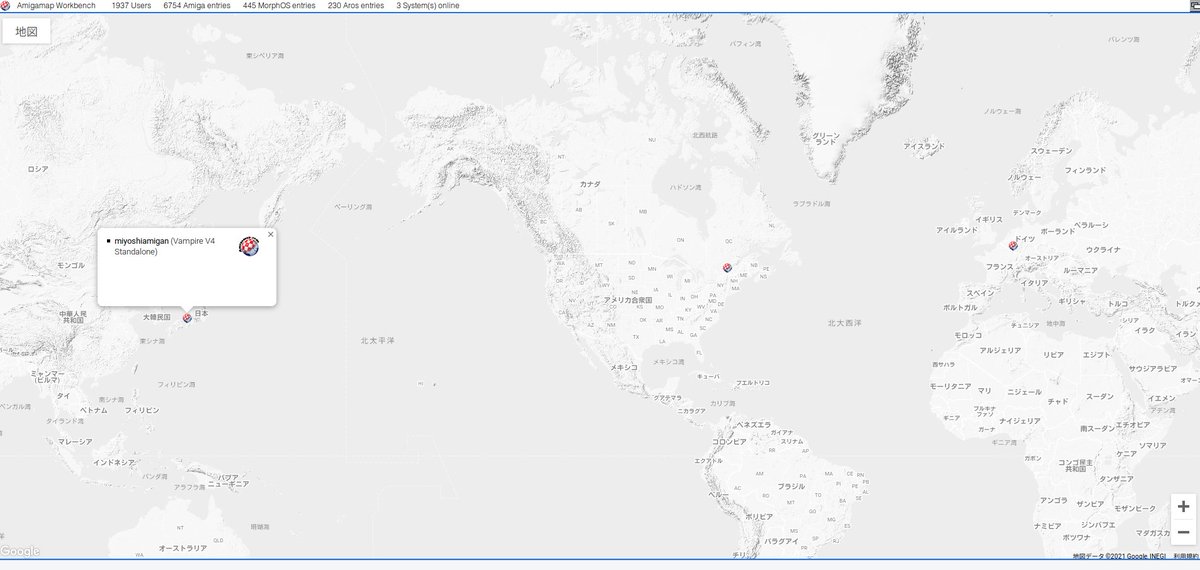The width and height of the screenshot is (1200, 570).
Task: Close the miyoshiamigan info popup
Action: click(x=270, y=234)
